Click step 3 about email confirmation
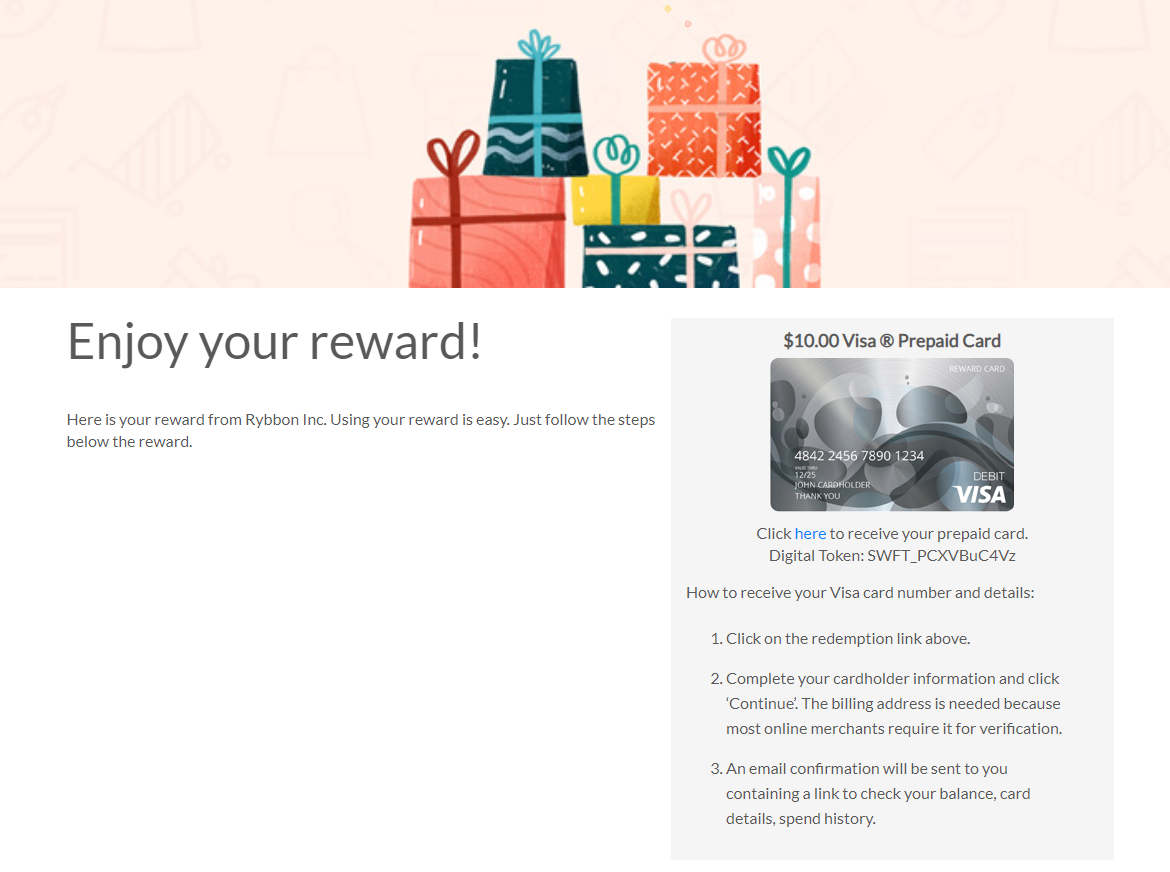This screenshot has height=872, width=1170. click(x=870, y=794)
